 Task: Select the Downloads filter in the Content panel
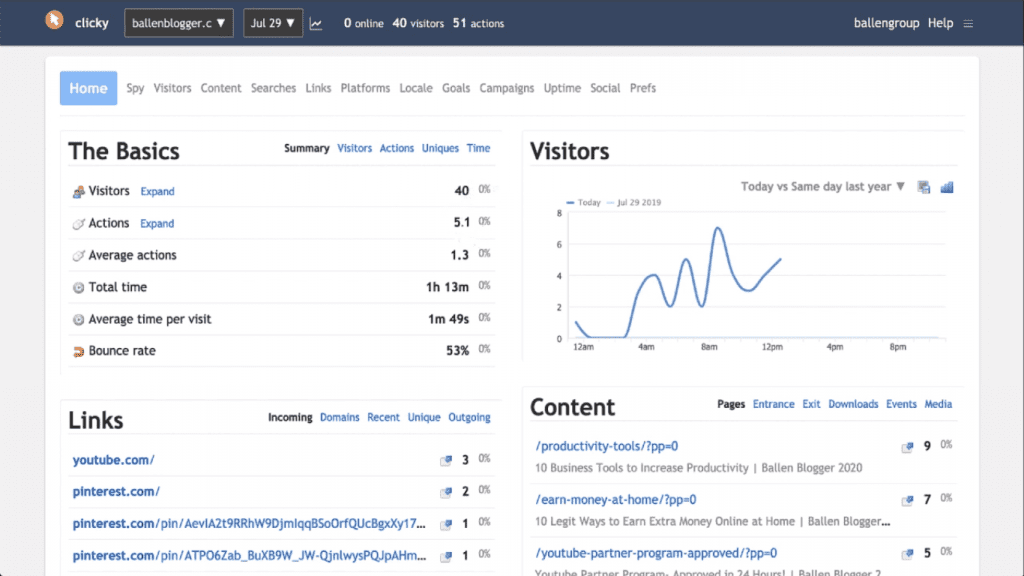[853, 404]
